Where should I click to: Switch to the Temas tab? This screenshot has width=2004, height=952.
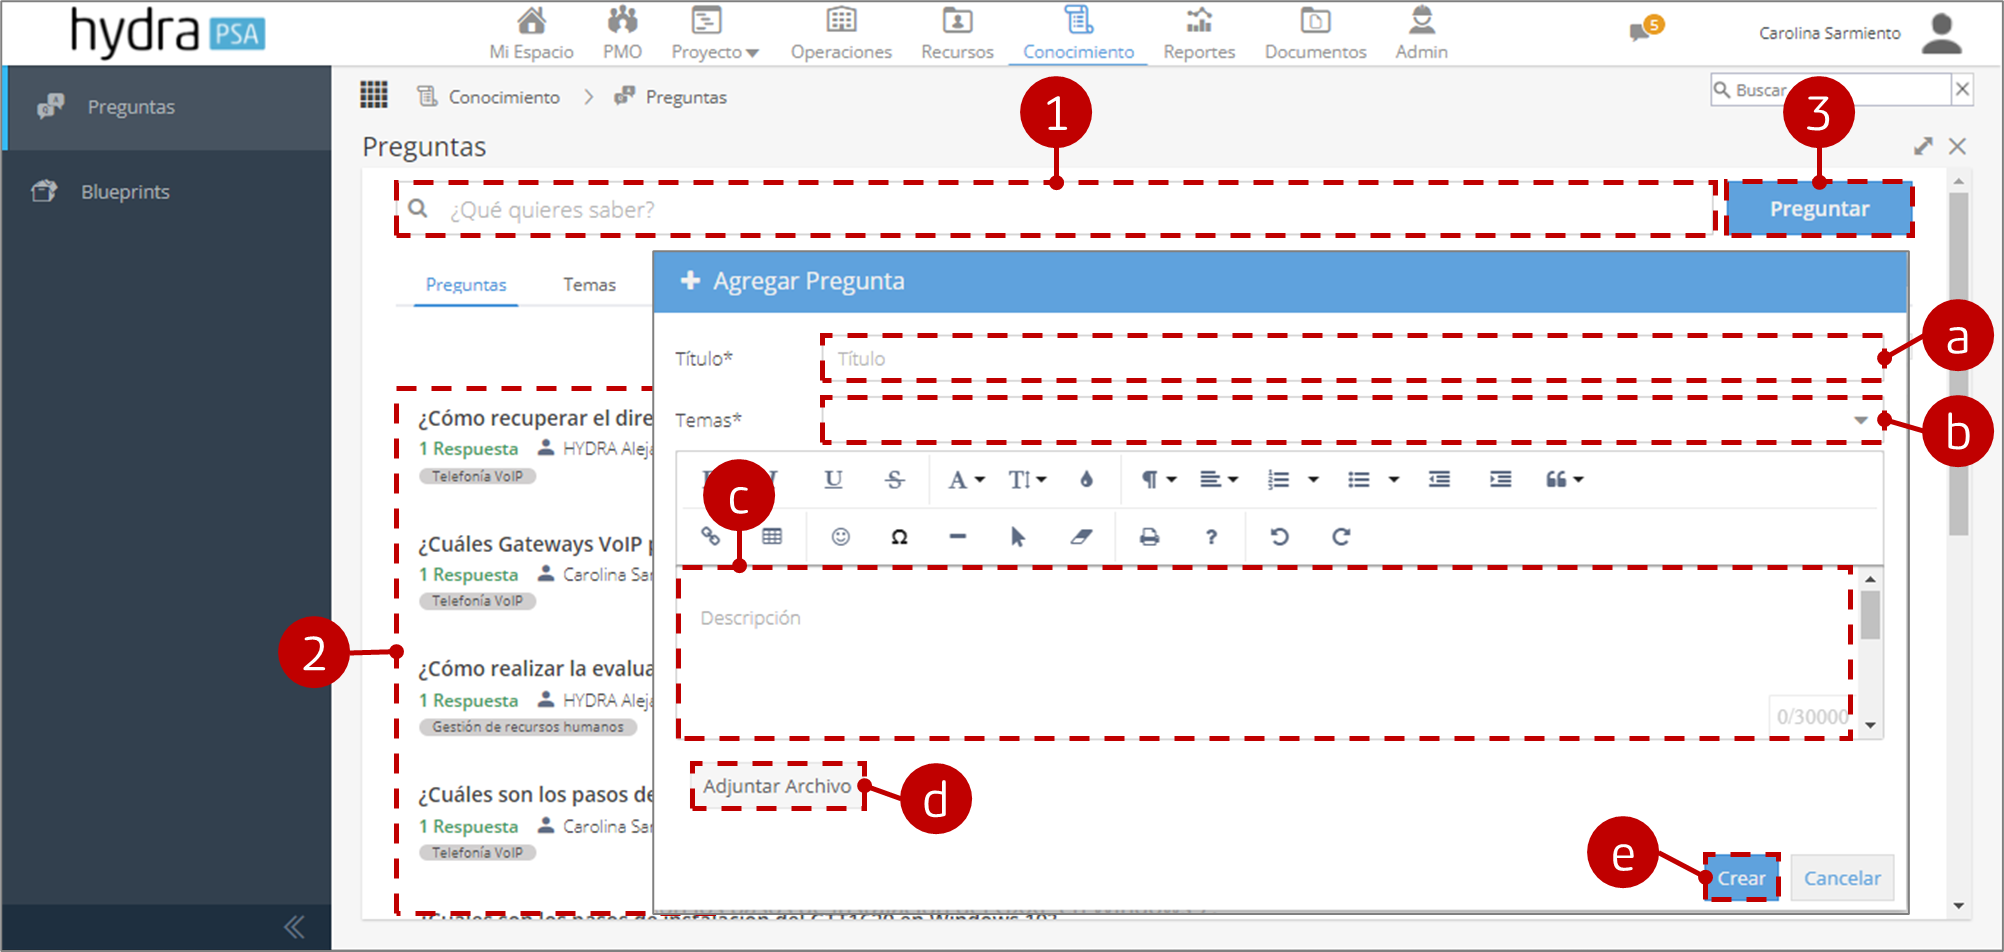point(589,285)
